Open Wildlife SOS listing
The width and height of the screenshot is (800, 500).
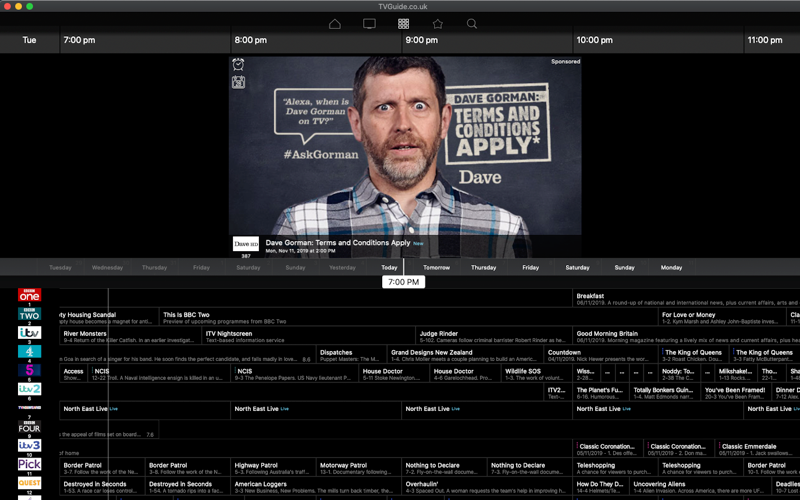click(x=536, y=374)
